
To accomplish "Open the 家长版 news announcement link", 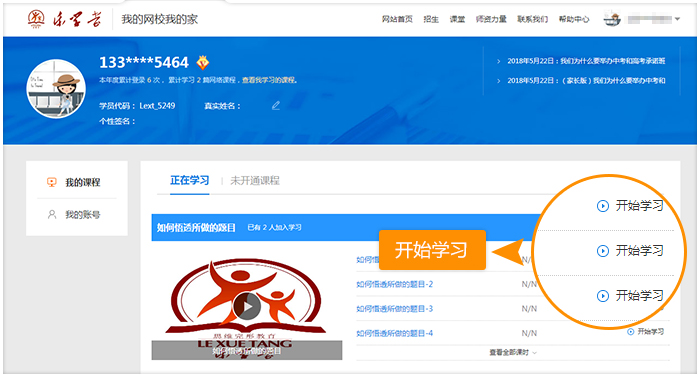I will tap(586, 80).
